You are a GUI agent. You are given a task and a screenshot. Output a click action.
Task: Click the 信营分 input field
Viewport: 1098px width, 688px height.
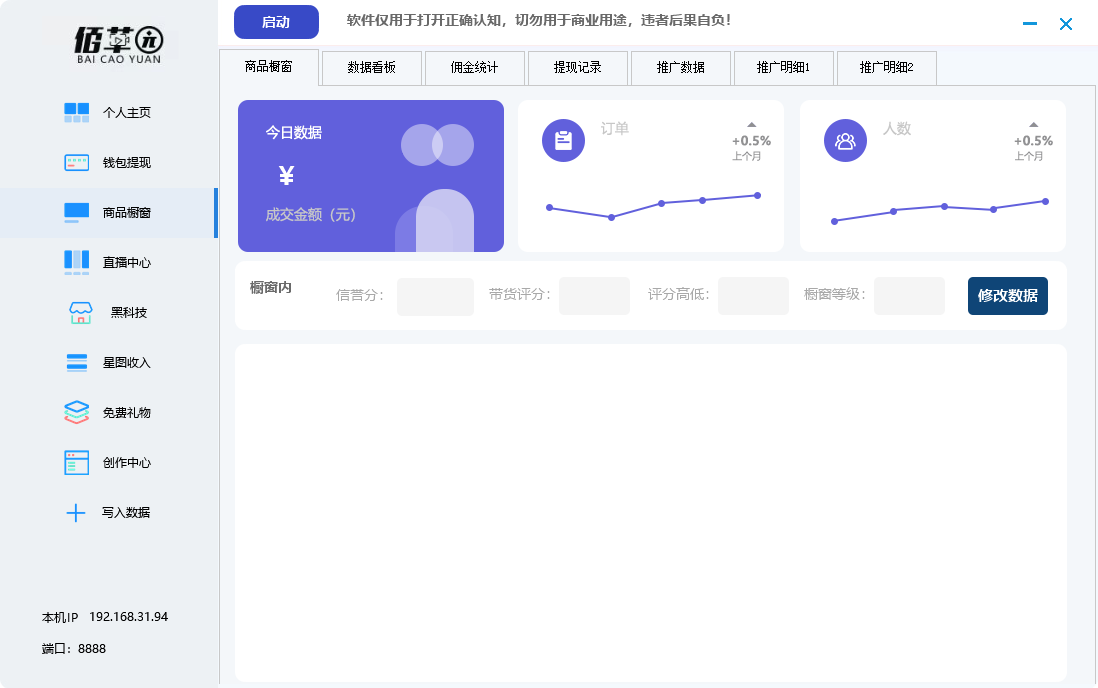click(435, 296)
